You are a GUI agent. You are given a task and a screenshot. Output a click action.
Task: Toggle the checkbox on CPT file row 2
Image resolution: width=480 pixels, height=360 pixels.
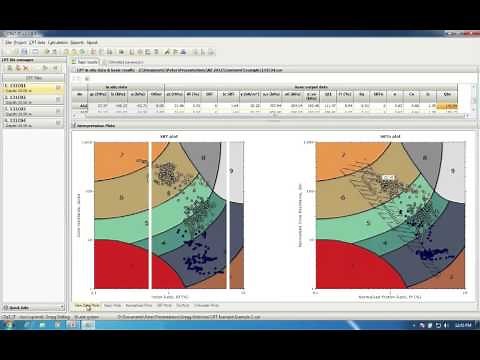coord(59,100)
